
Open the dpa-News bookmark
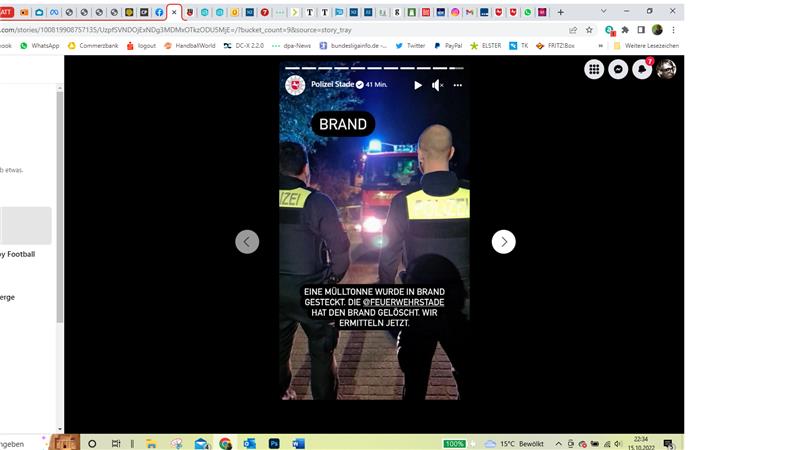[x=291, y=46]
